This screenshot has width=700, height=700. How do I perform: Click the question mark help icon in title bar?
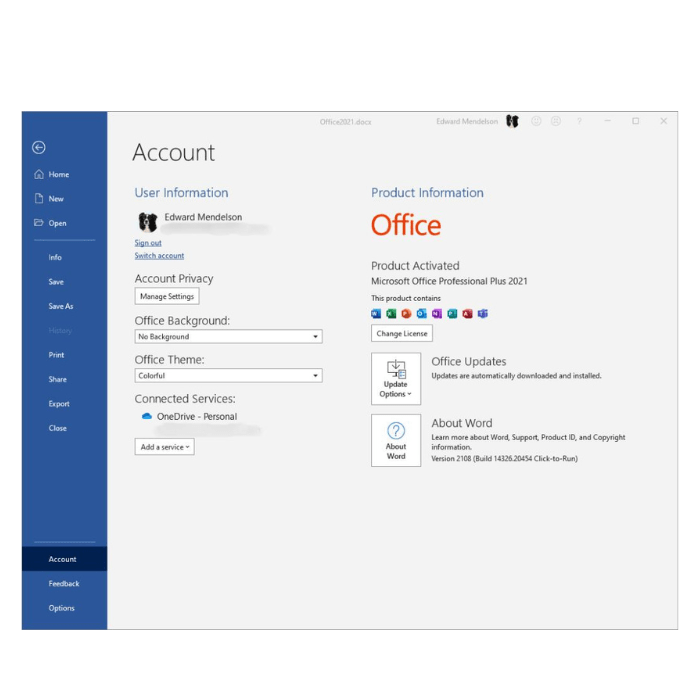point(579,121)
